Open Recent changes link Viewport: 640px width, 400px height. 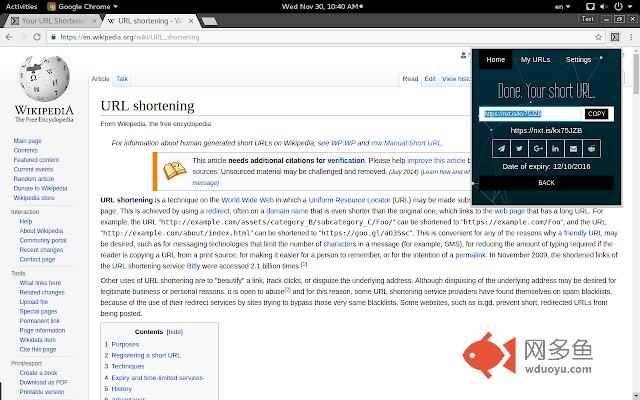[41, 250]
